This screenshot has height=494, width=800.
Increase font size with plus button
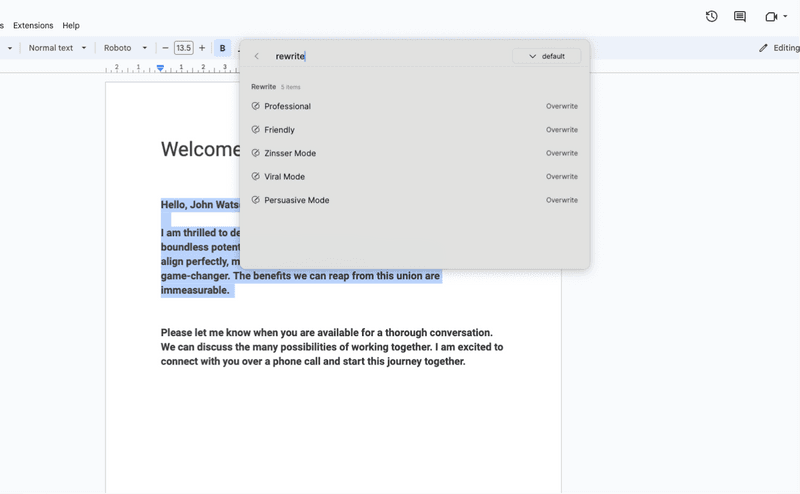pos(202,48)
